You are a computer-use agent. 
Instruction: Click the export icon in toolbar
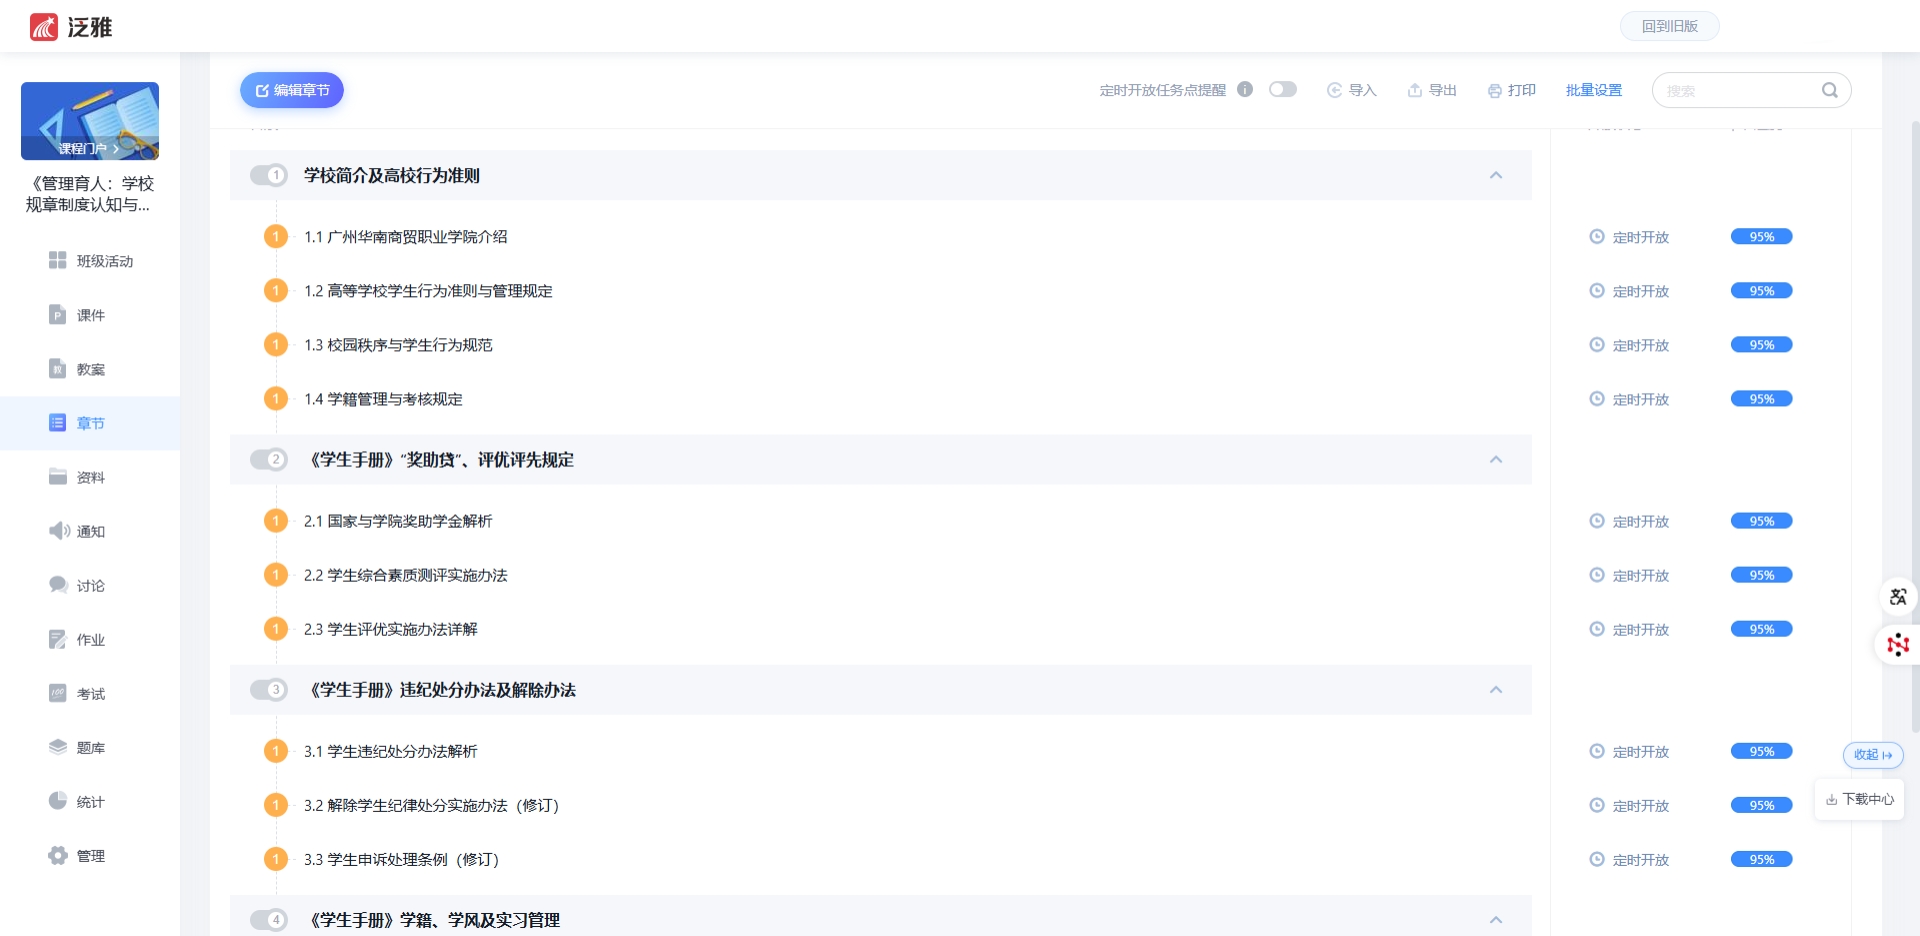(x=1415, y=90)
